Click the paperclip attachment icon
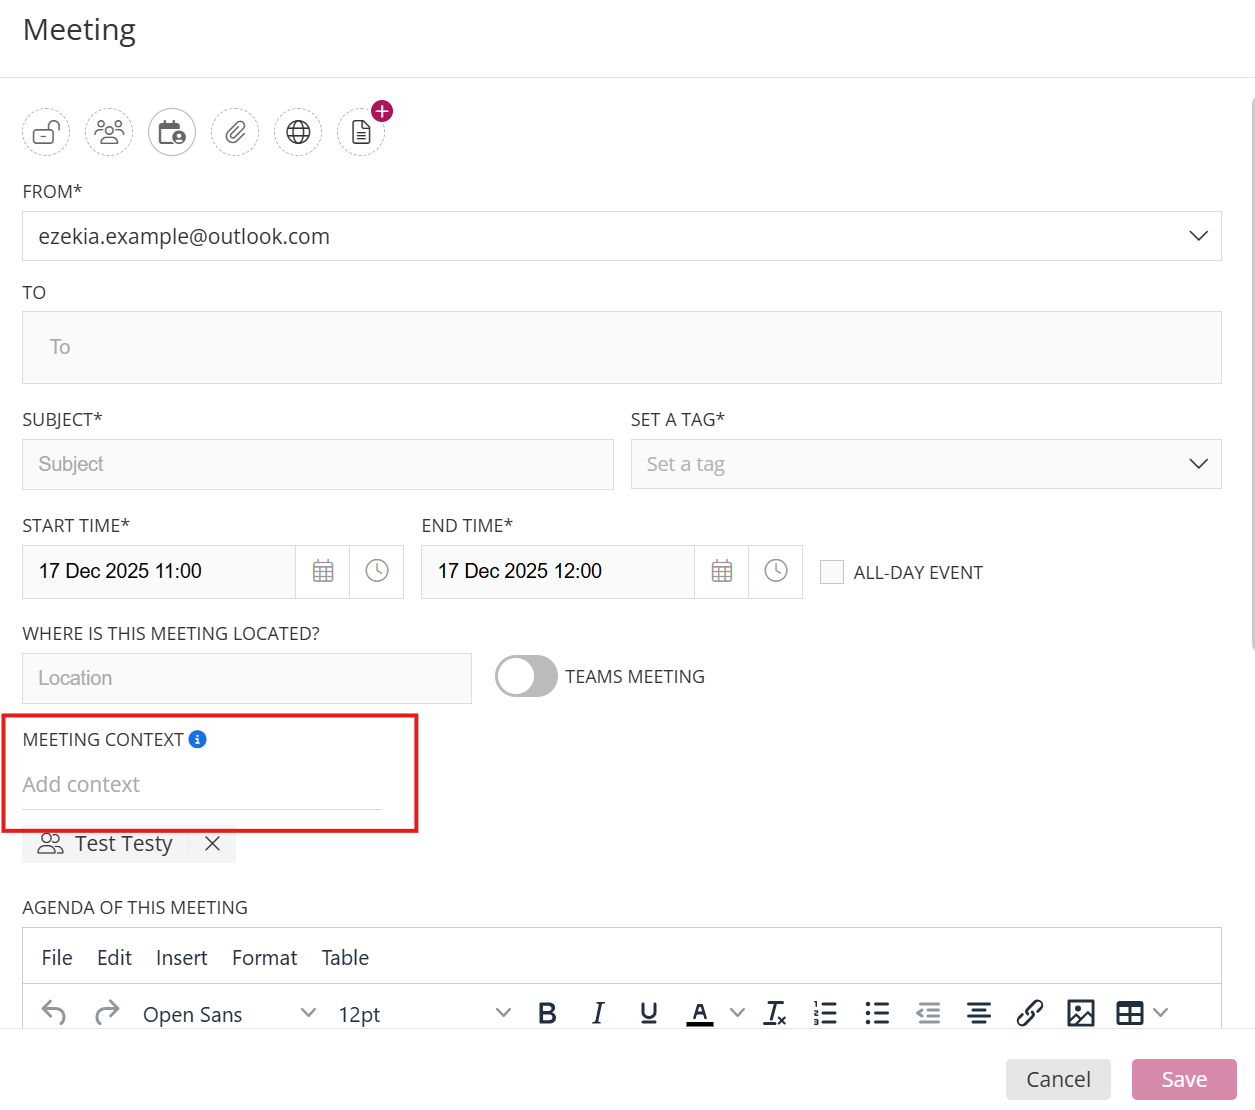The image size is (1255, 1110). (x=235, y=132)
